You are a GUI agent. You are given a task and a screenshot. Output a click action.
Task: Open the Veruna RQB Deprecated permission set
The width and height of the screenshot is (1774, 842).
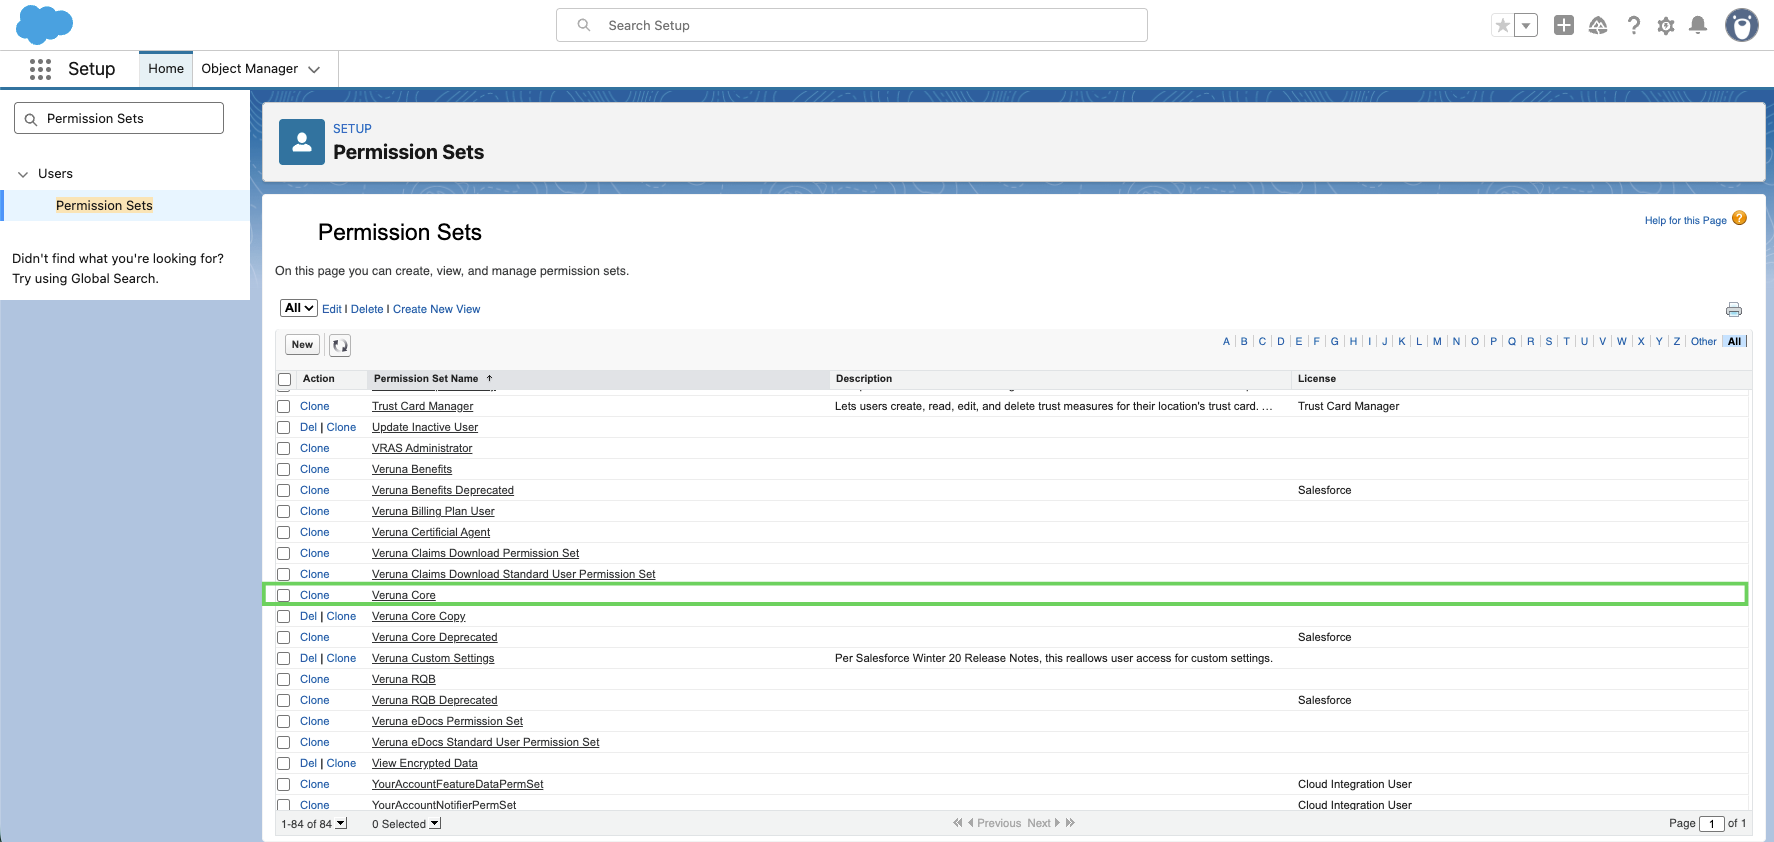pos(435,701)
